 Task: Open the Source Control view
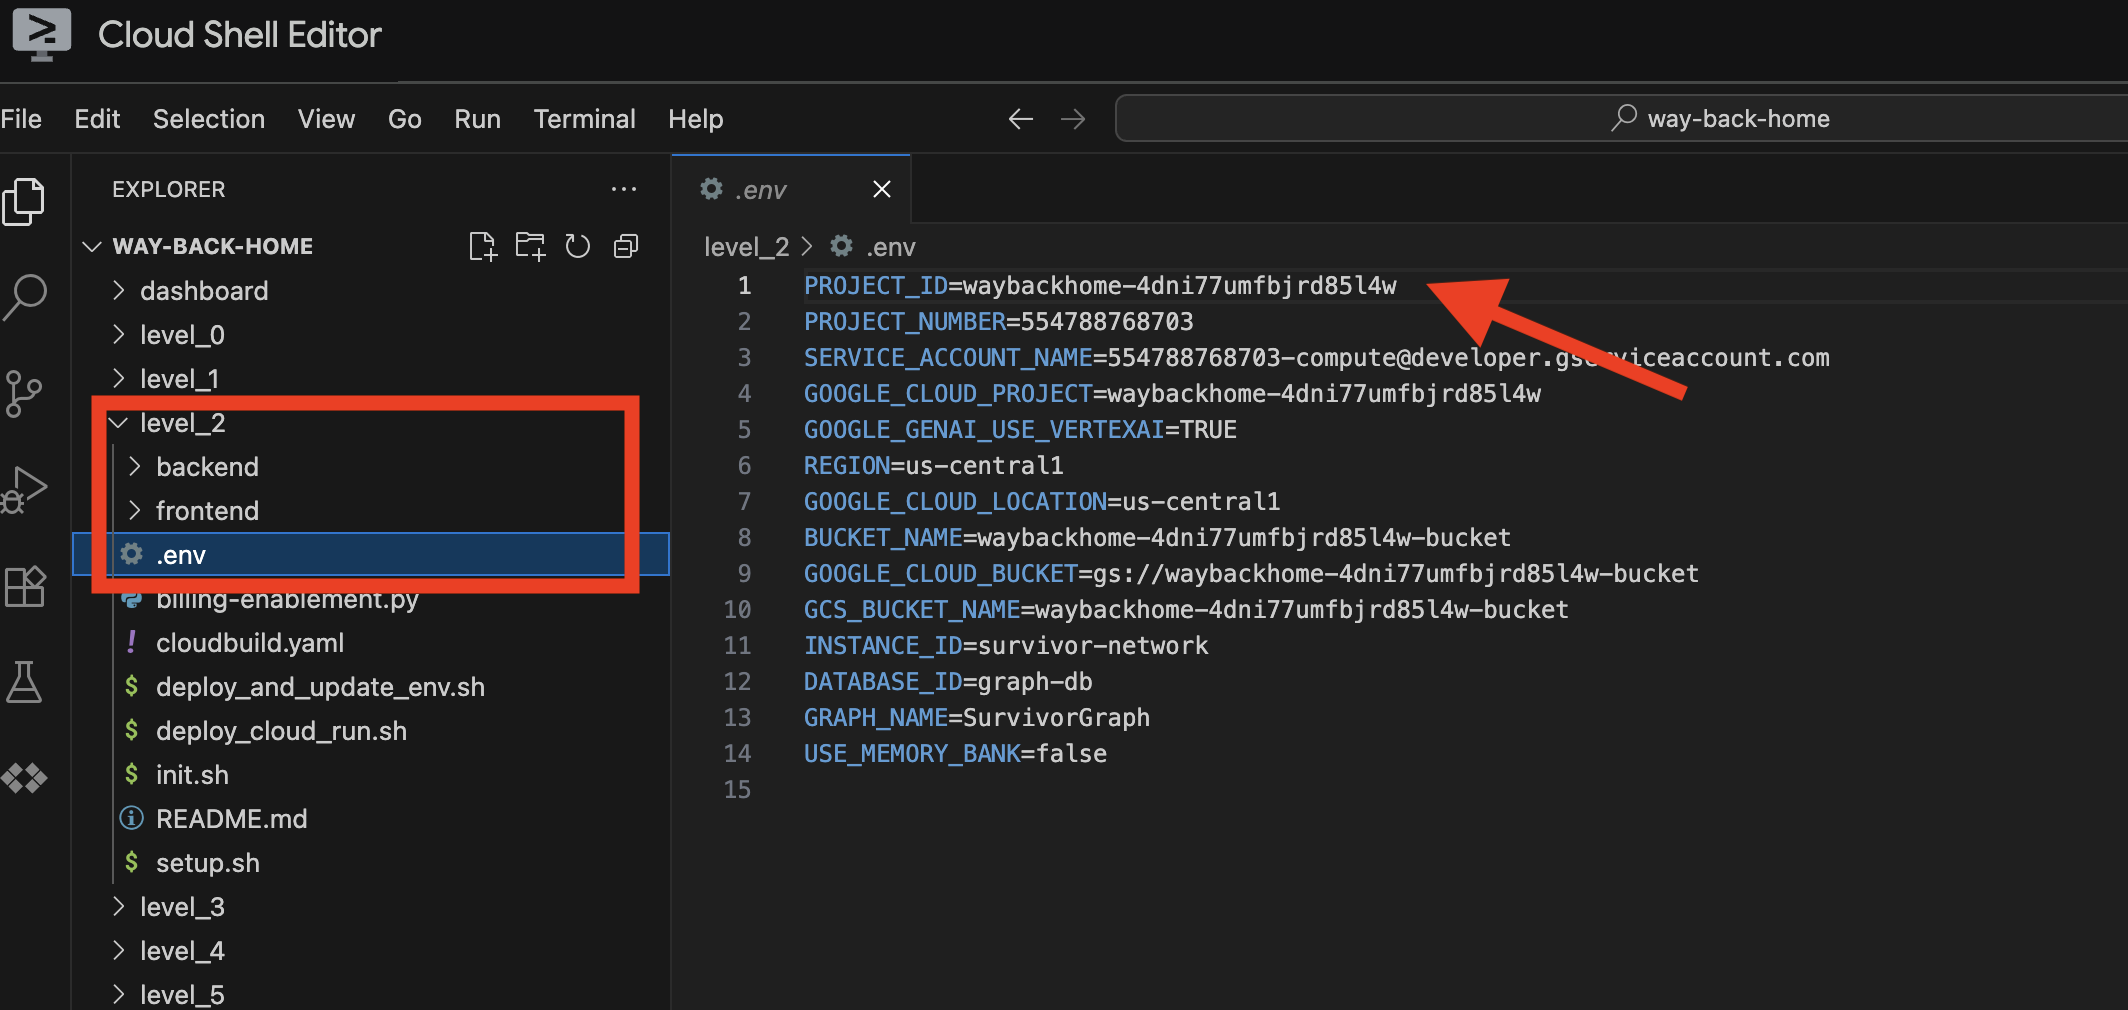coord(24,393)
